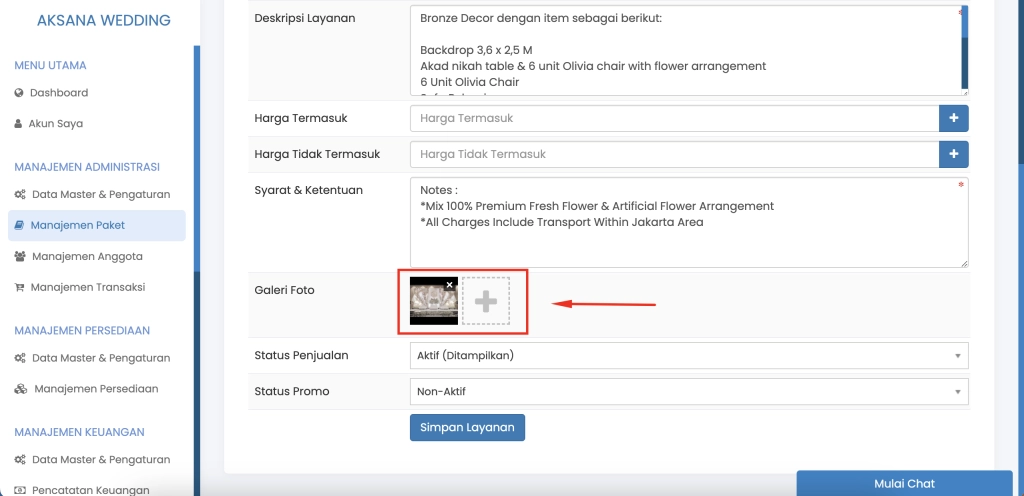The height and width of the screenshot is (496, 1024).
Task: Open the Status Promo dropdown
Action: [x=688, y=392]
